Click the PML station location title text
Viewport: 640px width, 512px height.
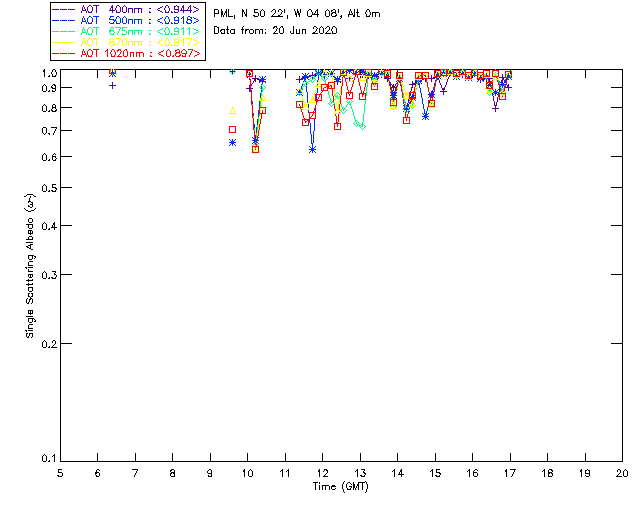click(296, 14)
